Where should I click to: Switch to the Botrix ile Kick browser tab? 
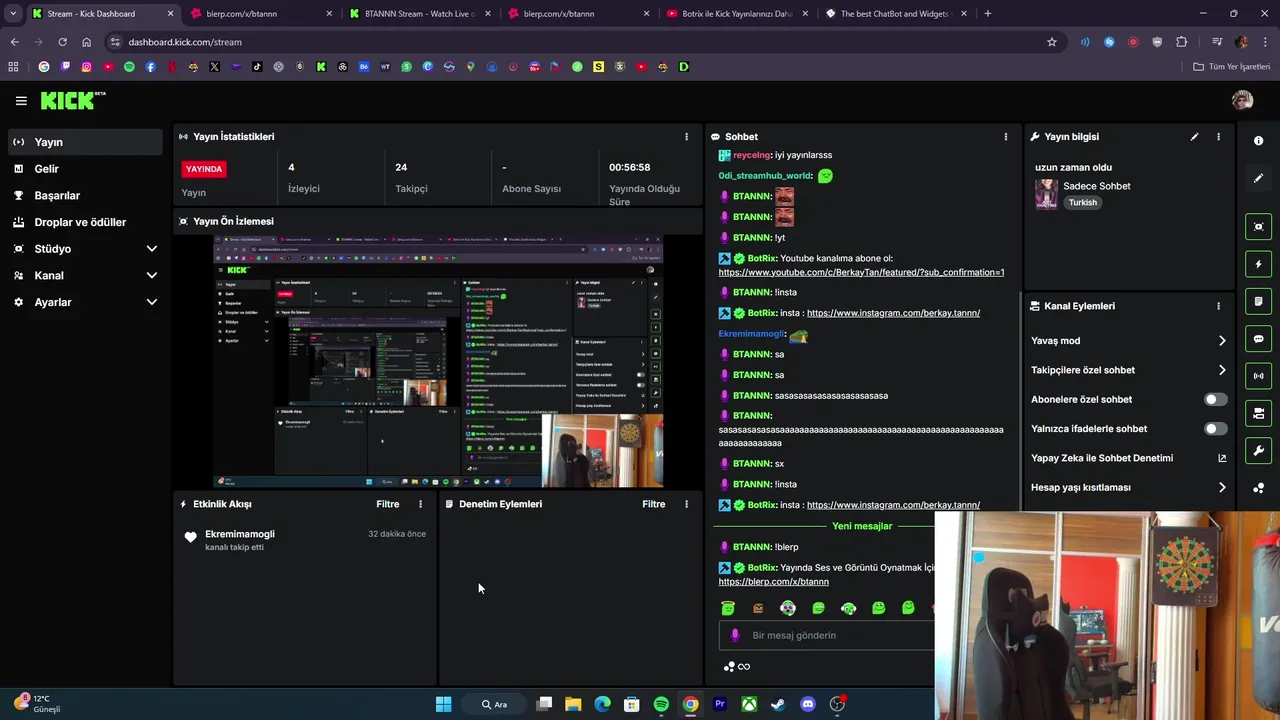[738, 14]
